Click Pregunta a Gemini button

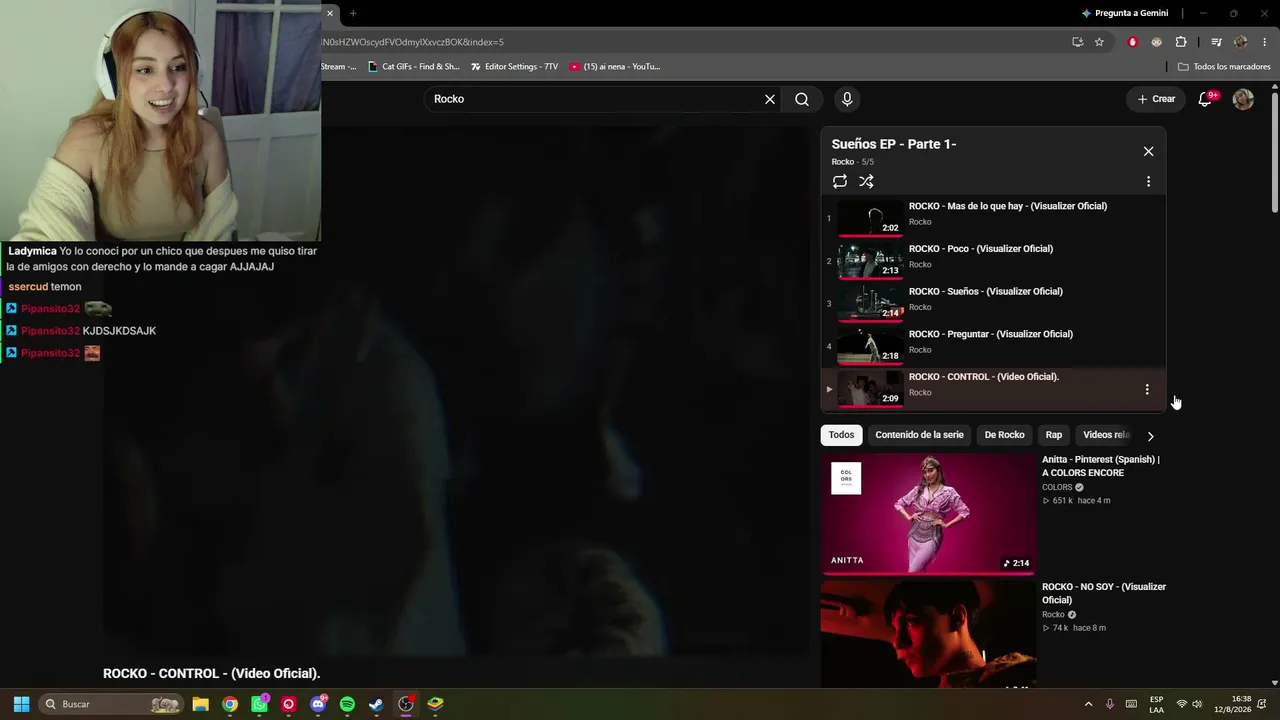coord(1125,13)
